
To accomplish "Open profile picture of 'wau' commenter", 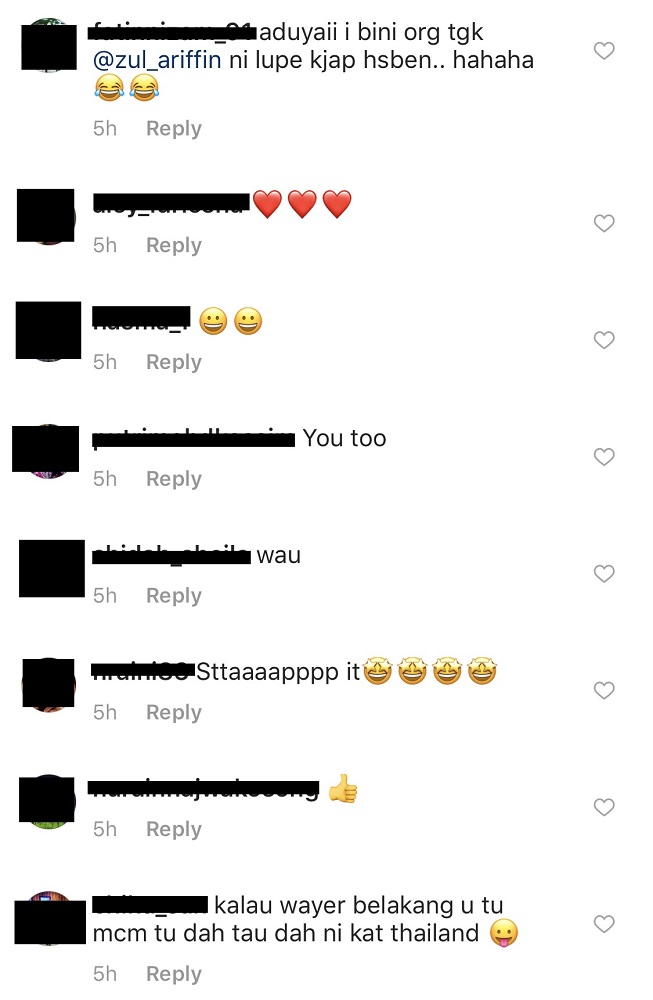I will click(x=50, y=568).
